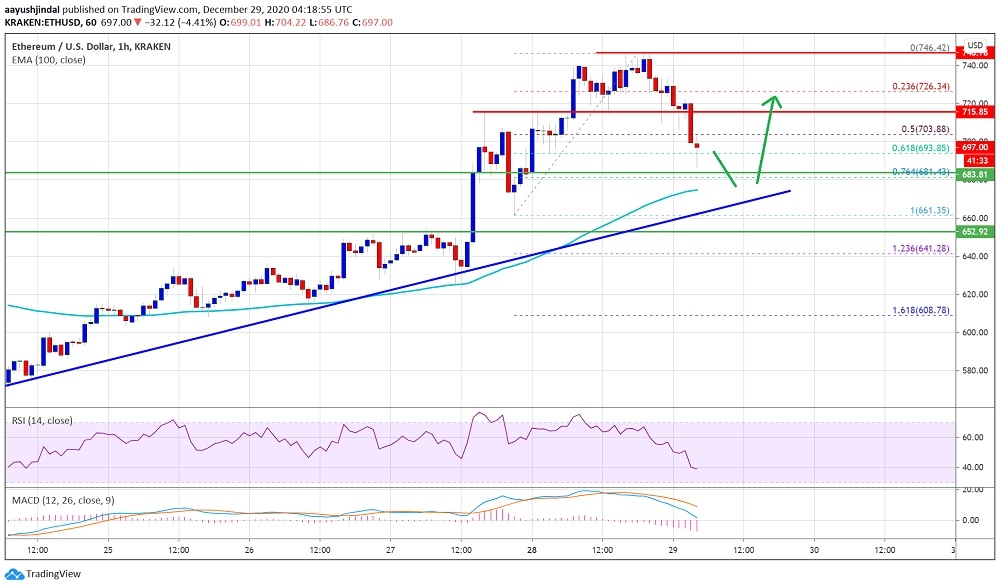The width and height of the screenshot is (1000, 588).
Task: Click the 640.00 price axis label
Action: point(976,256)
